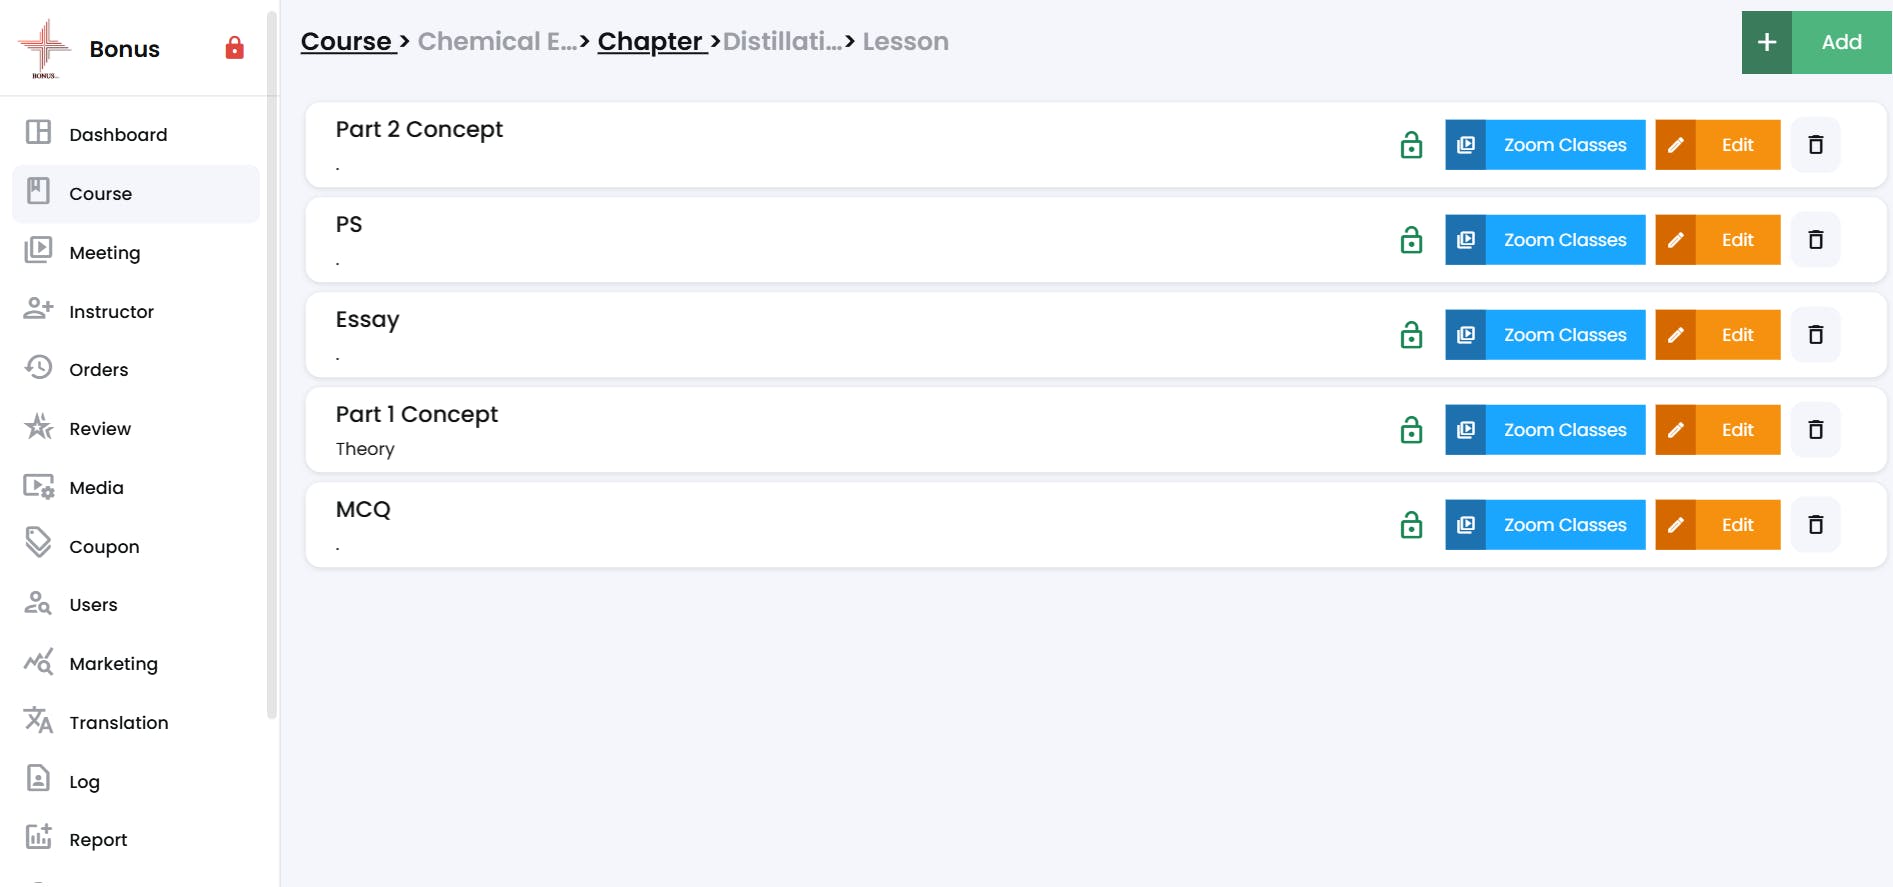Toggle the green lock on PS lesson
This screenshot has width=1893, height=887.
(1411, 240)
